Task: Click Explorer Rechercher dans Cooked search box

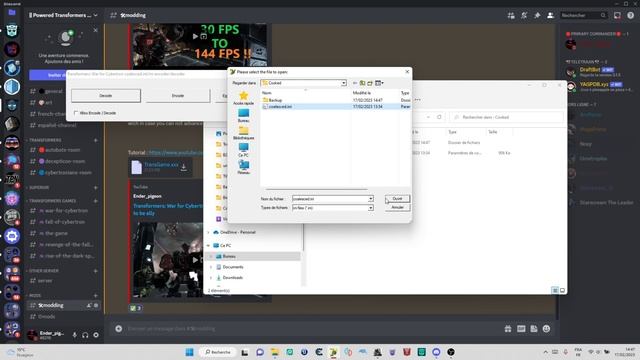Action: 506,117
